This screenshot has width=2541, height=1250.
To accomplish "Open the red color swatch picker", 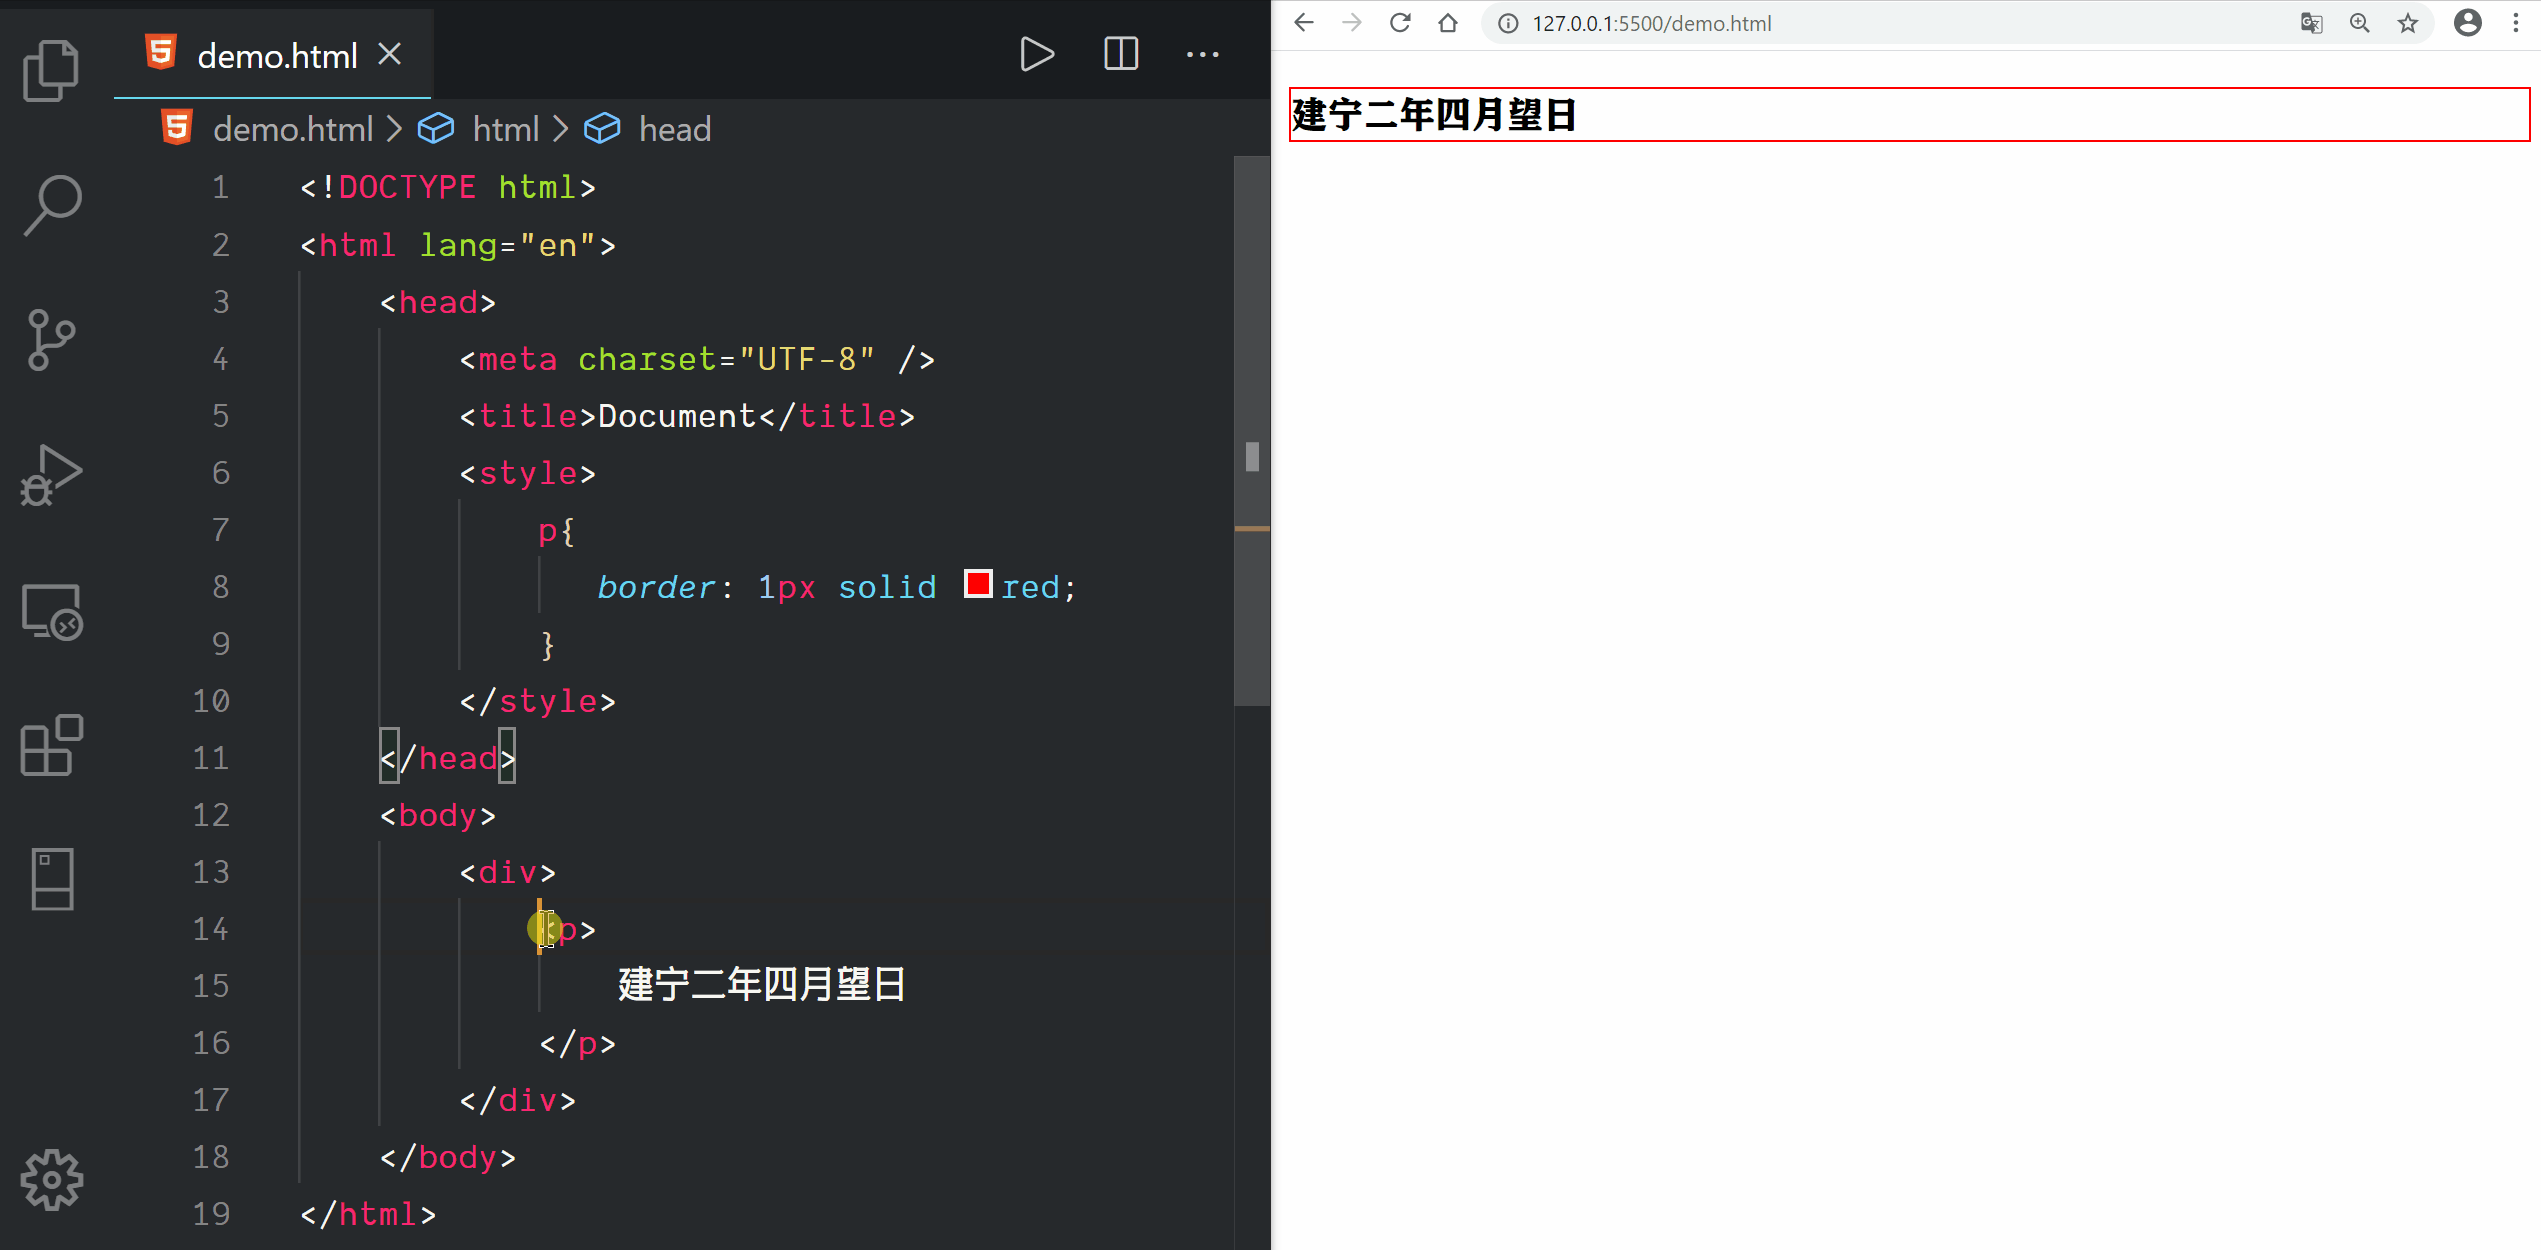I will pos(977,584).
